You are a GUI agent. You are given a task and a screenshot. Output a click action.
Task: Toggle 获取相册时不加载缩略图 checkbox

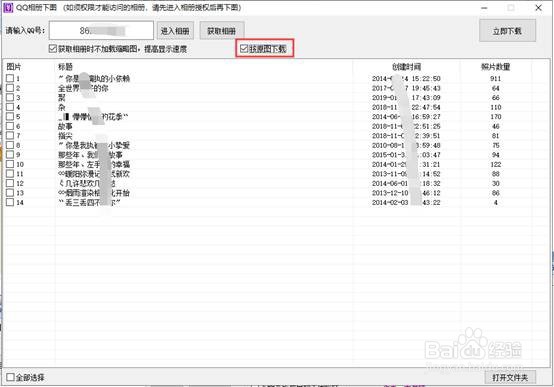53,48
